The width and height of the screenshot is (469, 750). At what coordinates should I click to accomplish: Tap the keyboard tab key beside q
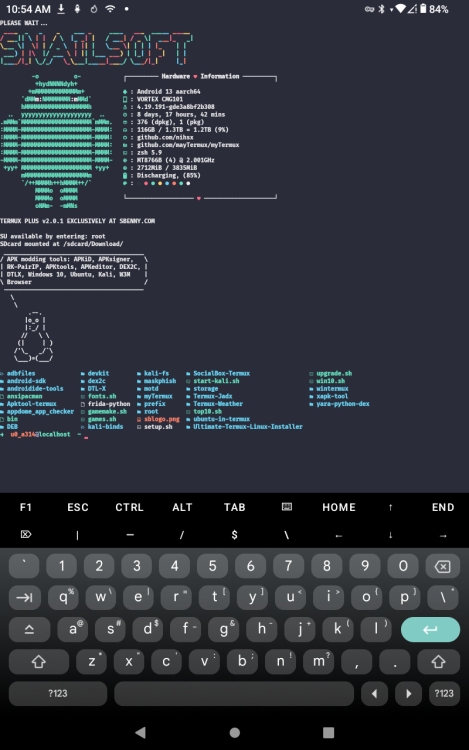pos(24,597)
